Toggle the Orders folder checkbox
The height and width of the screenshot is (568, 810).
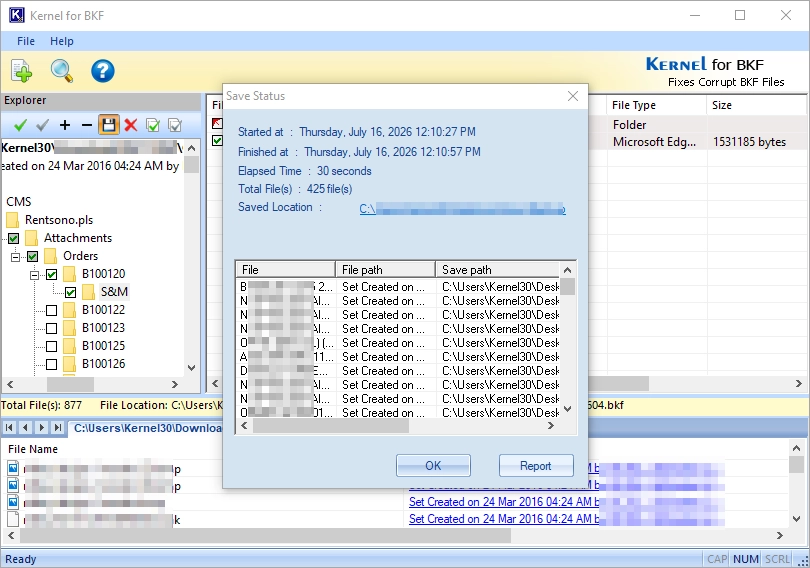tap(33, 257)
